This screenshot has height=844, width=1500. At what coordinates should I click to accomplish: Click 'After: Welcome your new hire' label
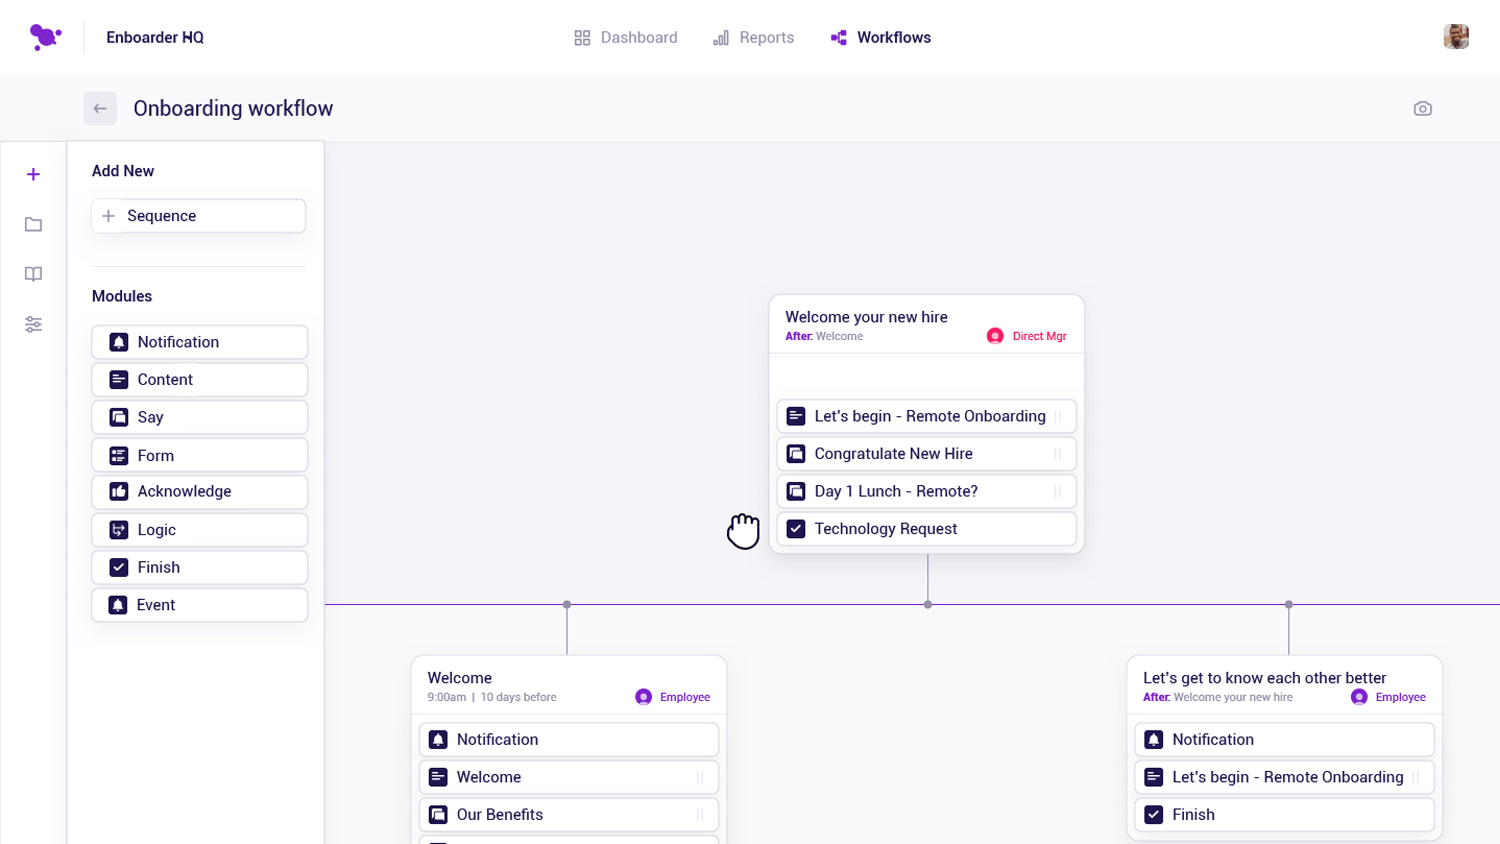click(1218, 698)
